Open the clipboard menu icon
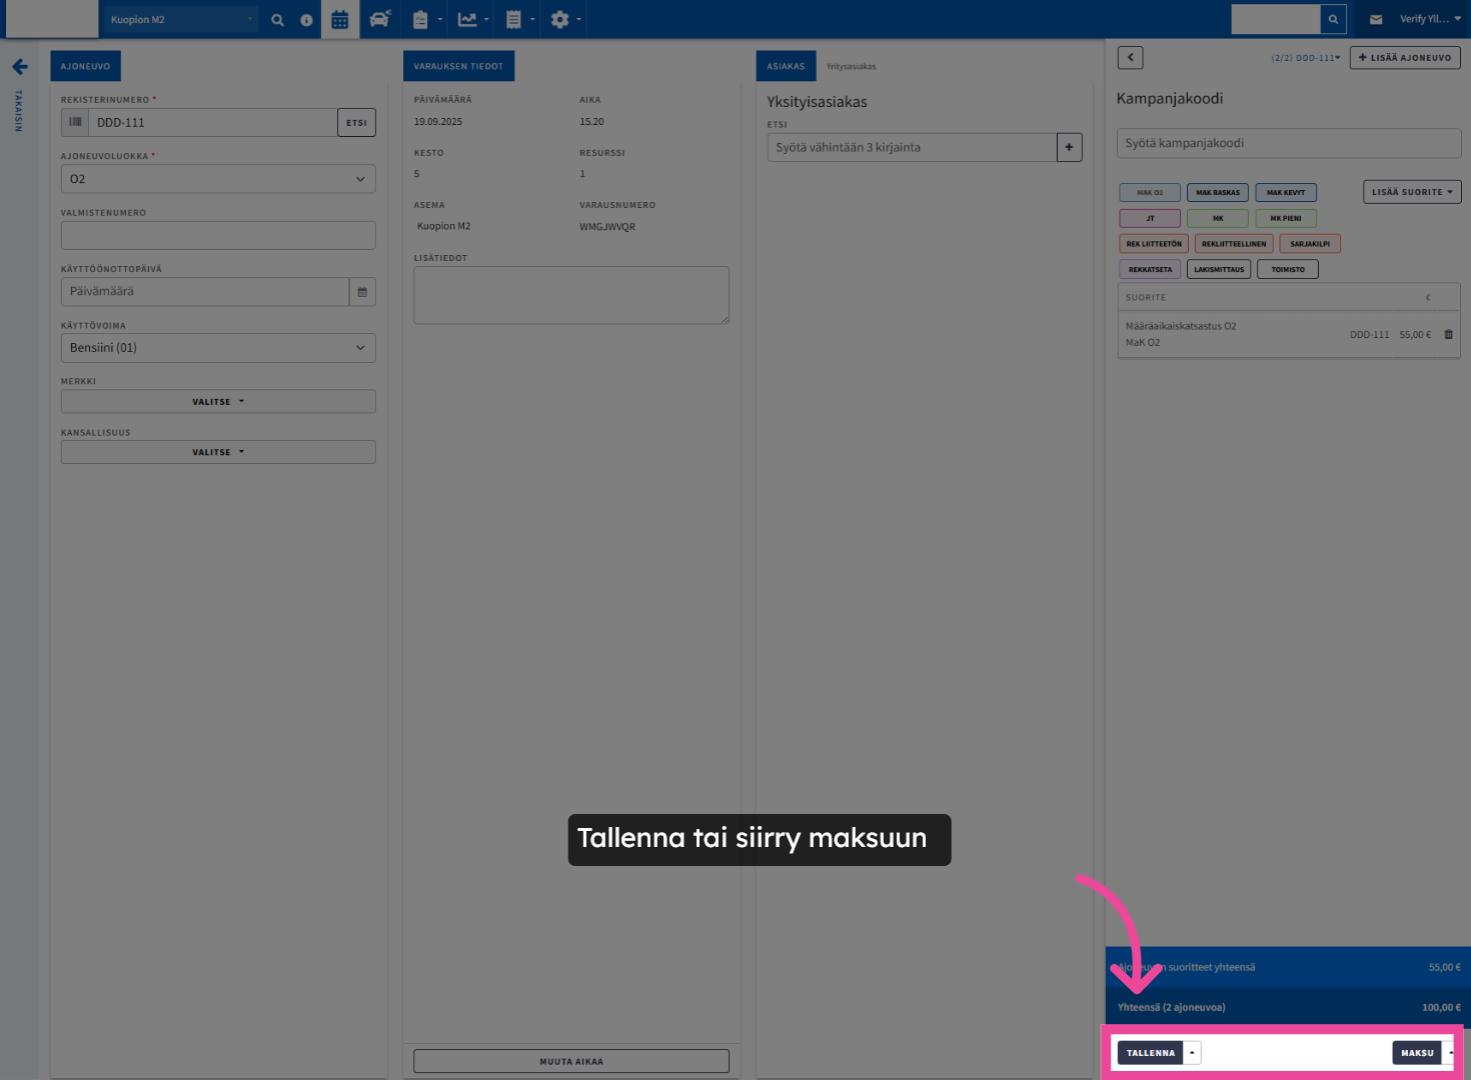 click(x=426, y=20)
